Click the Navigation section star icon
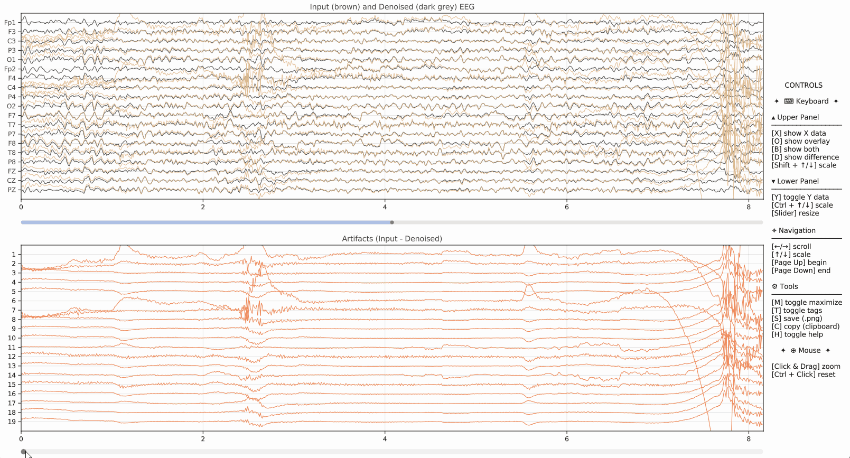Viewport: 850px width, 458px height. pos(775,230)
